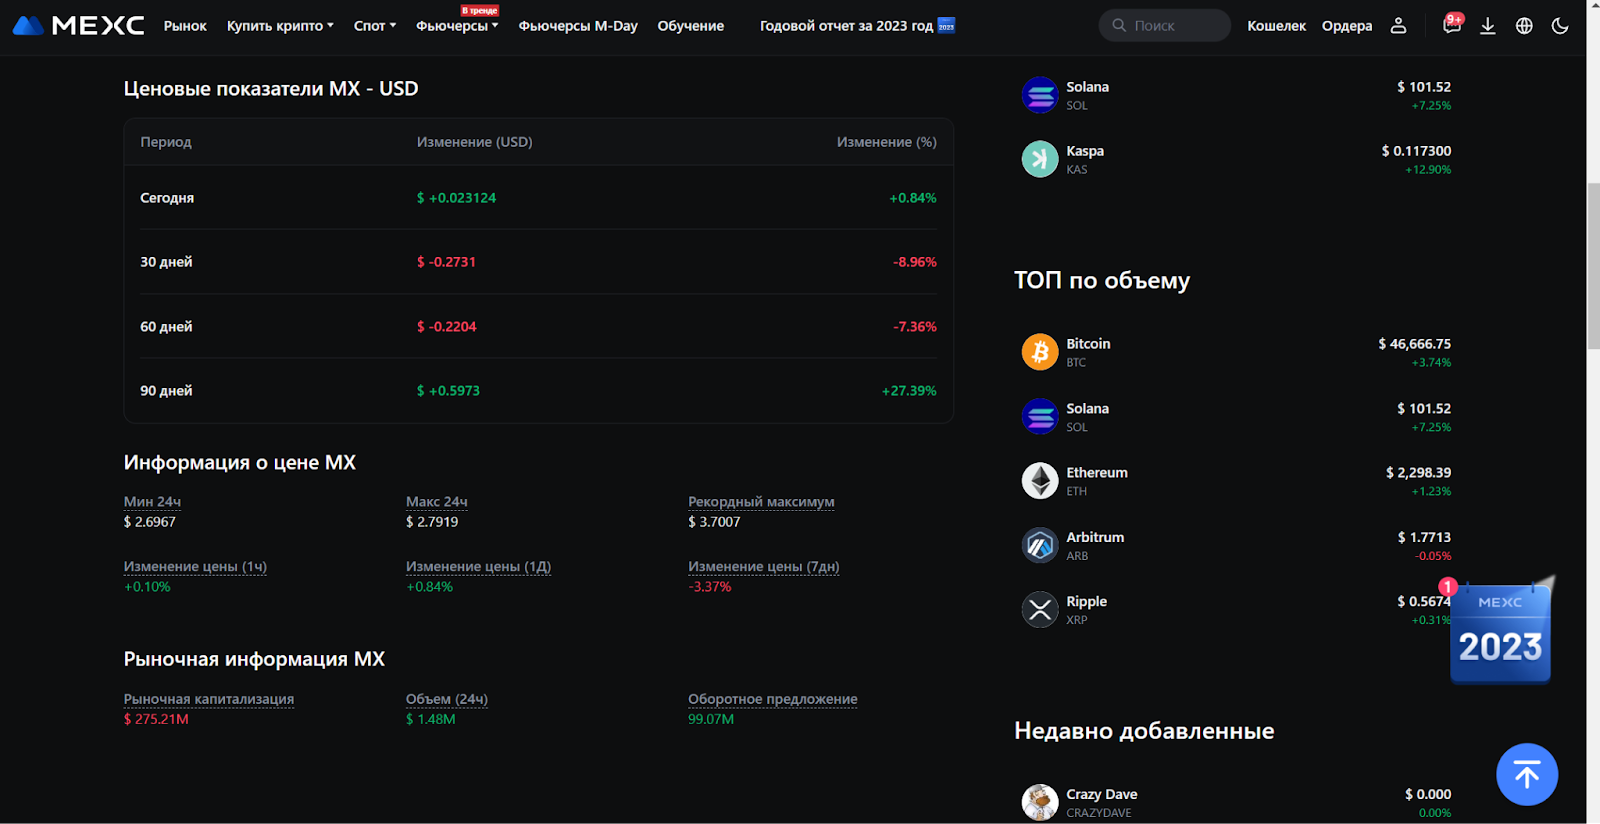Click the $ +0.023124 change value
This screenshot has height=824, width=1600.
click(x=456, y=198)
